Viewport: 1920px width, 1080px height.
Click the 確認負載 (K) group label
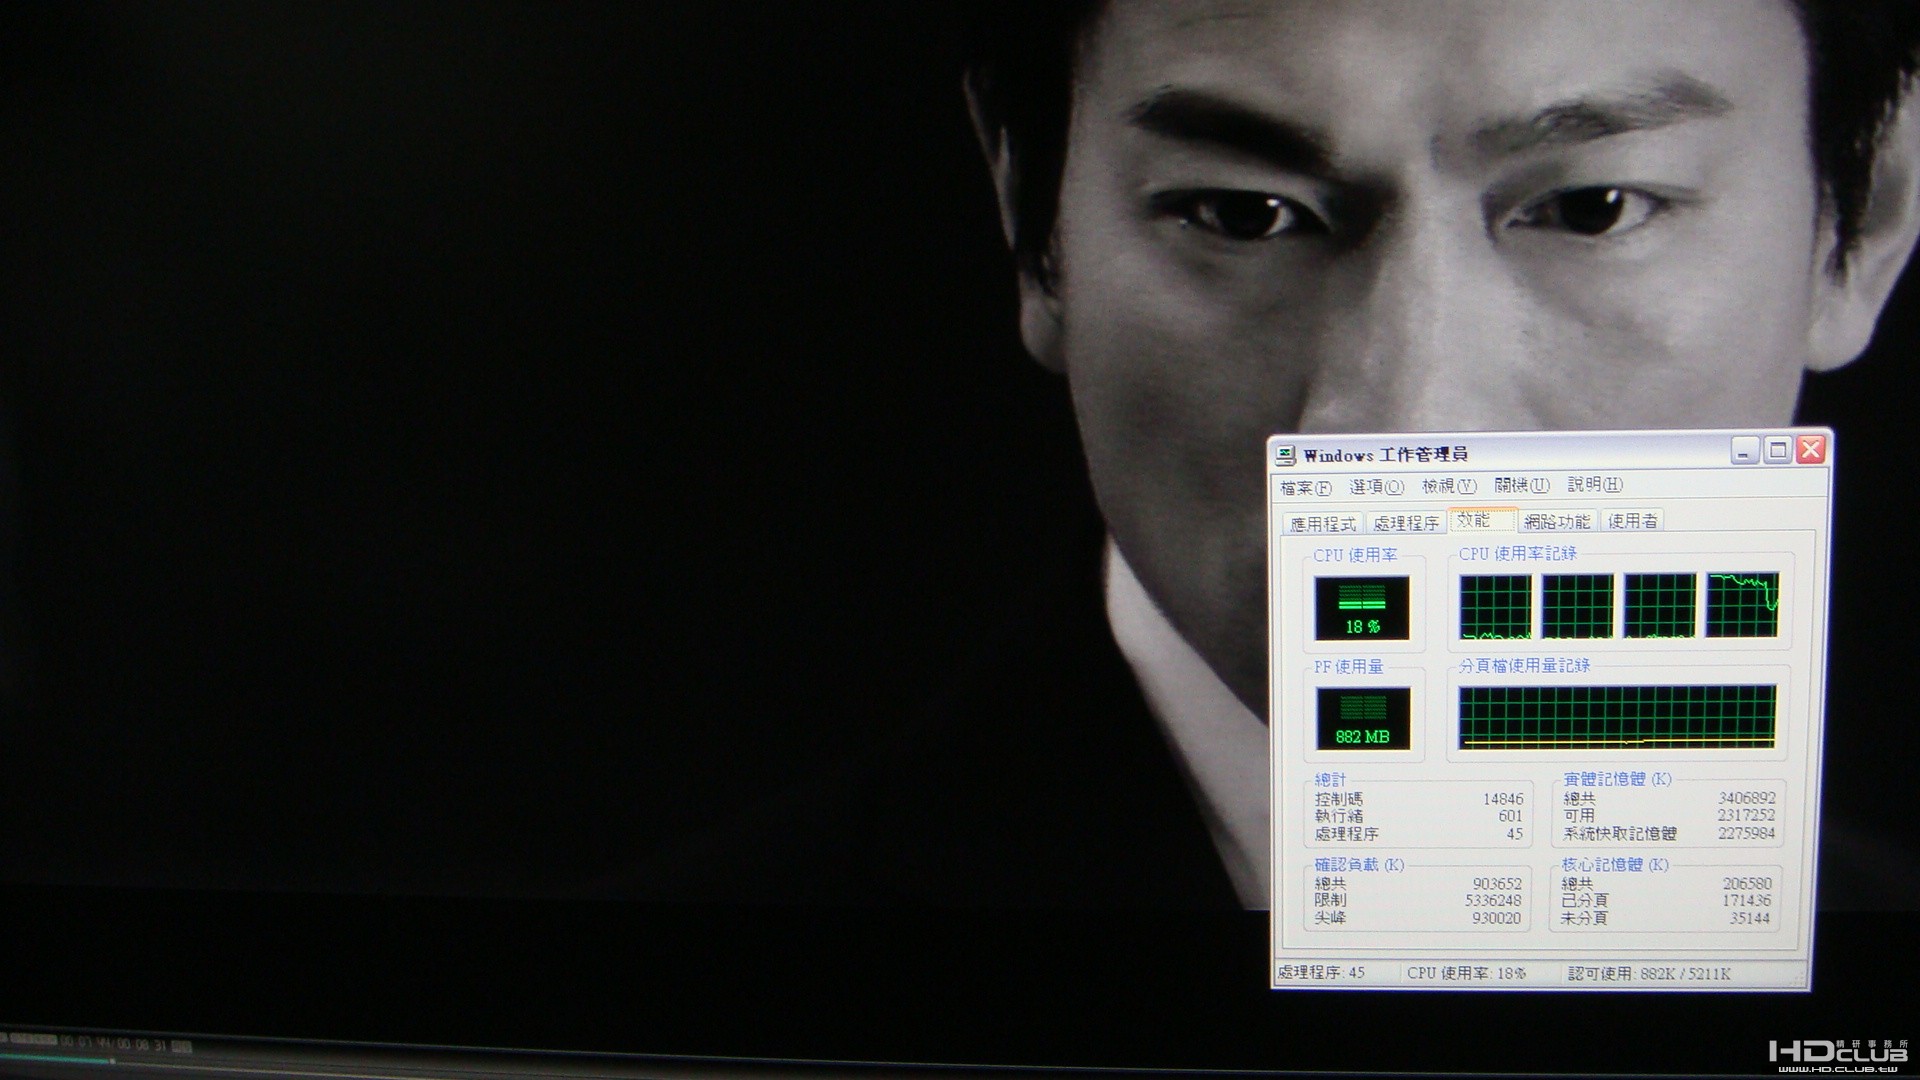(x=1359, y=865)
